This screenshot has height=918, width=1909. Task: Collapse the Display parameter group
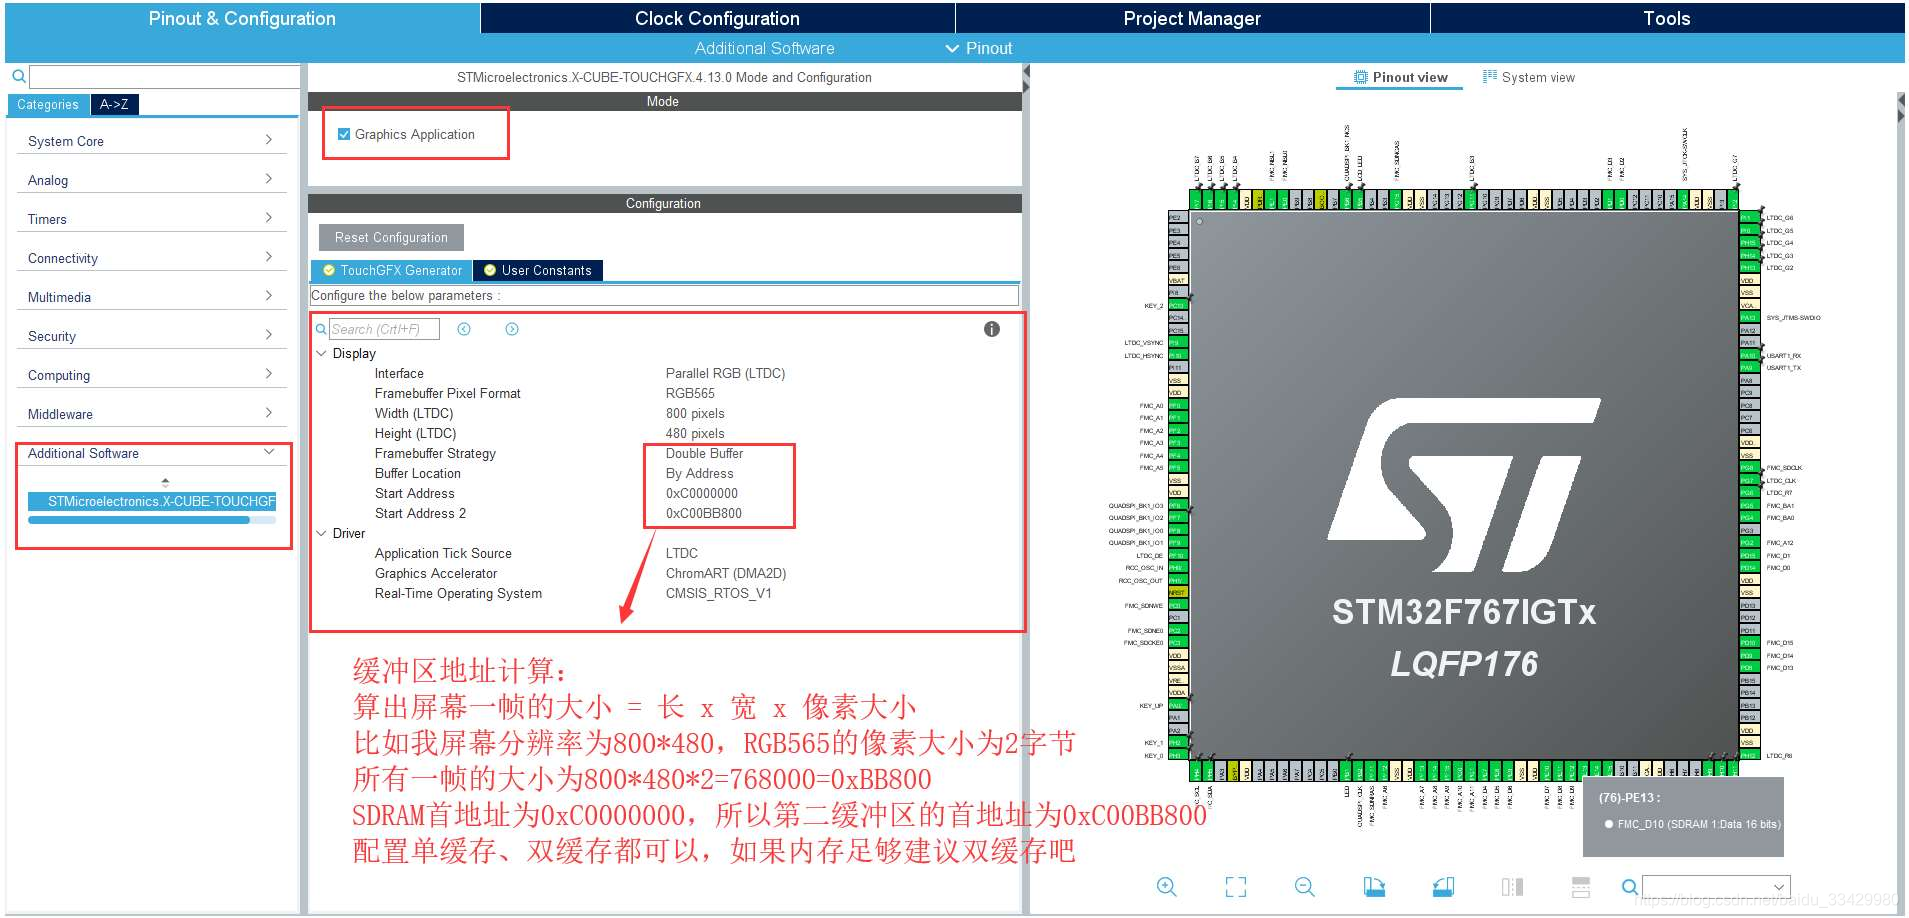click(321, 353)
